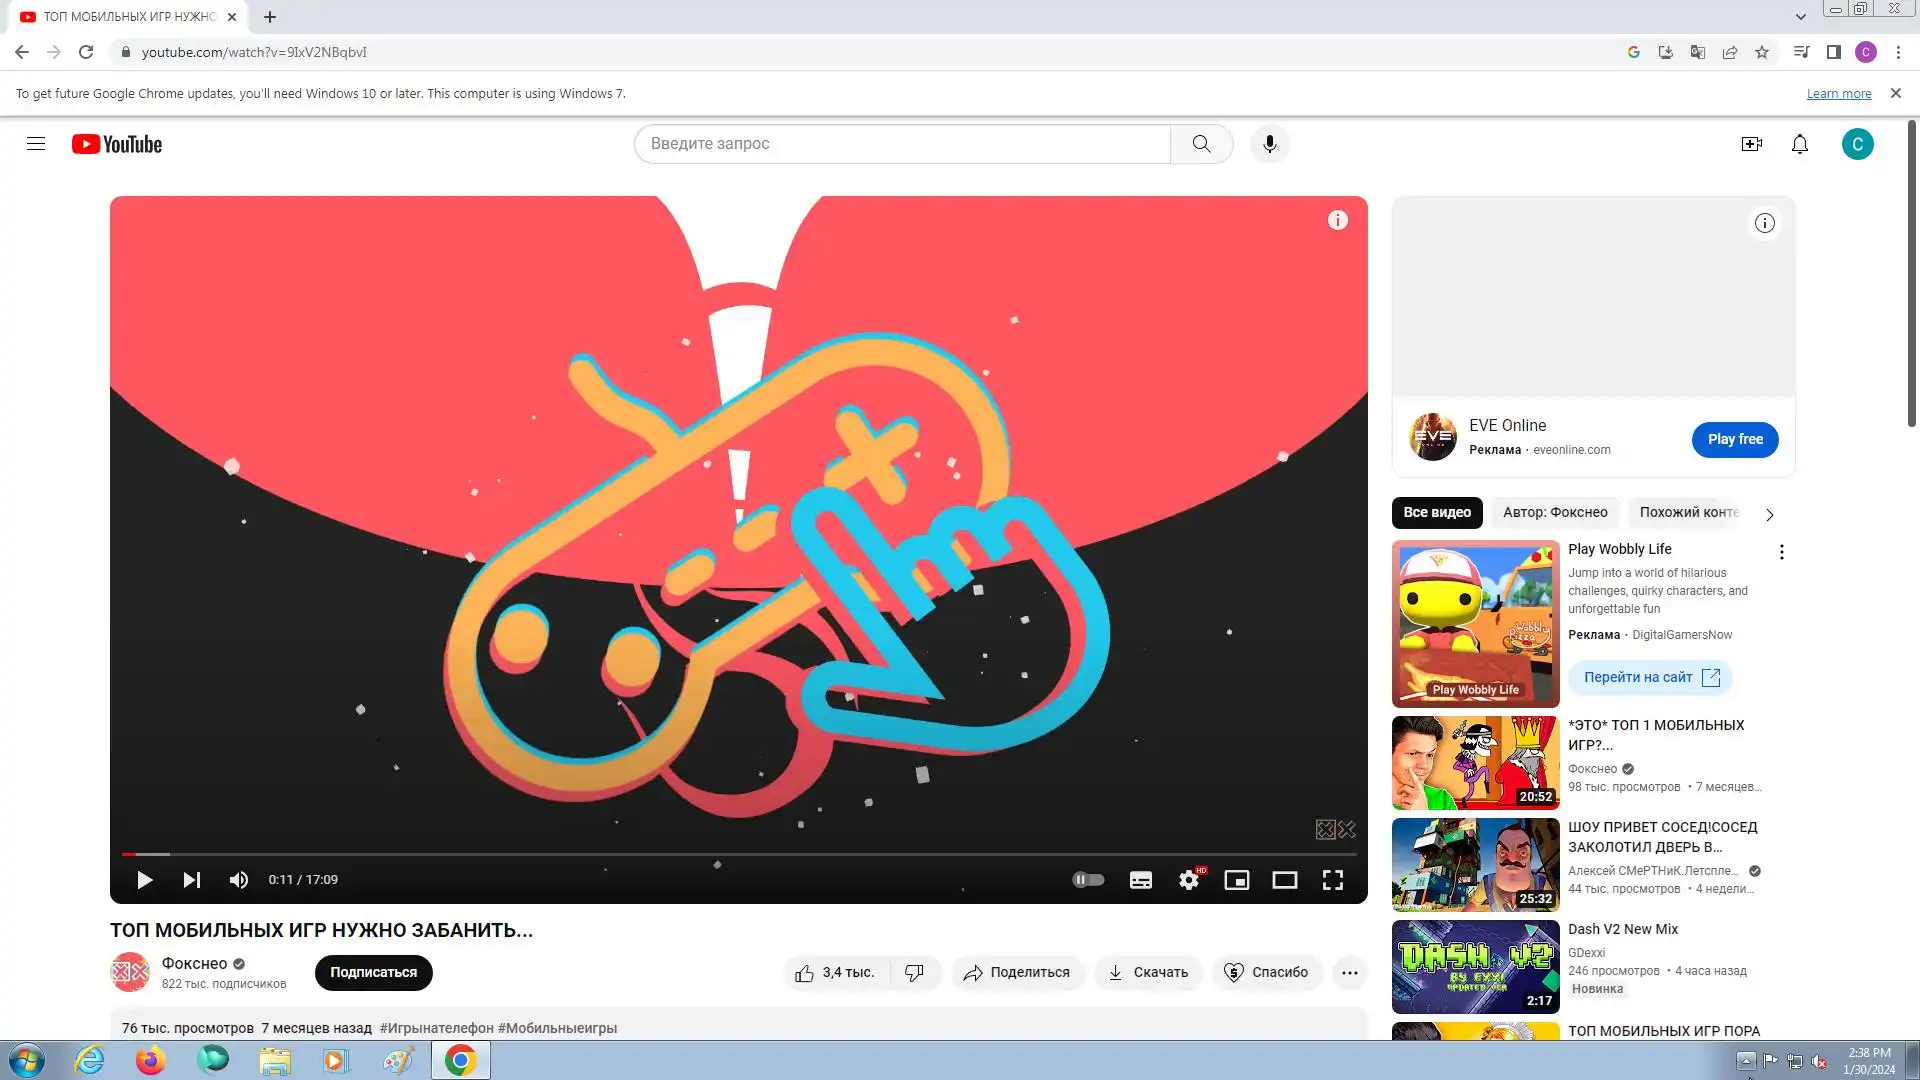Enter fullscreen mode in the player
Screen dimensions: 1920x1080
[x=1332, y=880]
